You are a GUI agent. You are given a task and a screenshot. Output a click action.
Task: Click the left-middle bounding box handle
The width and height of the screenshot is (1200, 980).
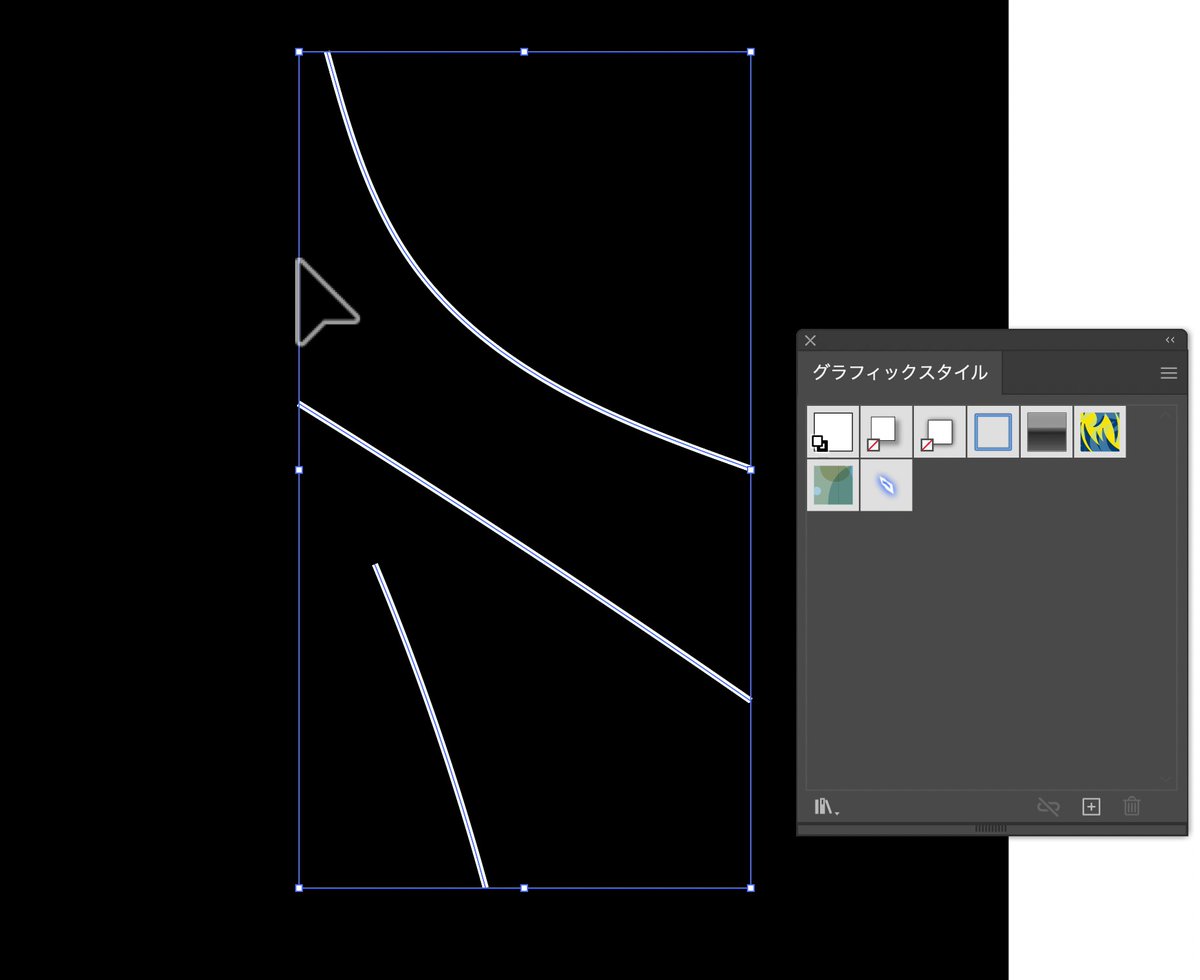tap(299, 469)
